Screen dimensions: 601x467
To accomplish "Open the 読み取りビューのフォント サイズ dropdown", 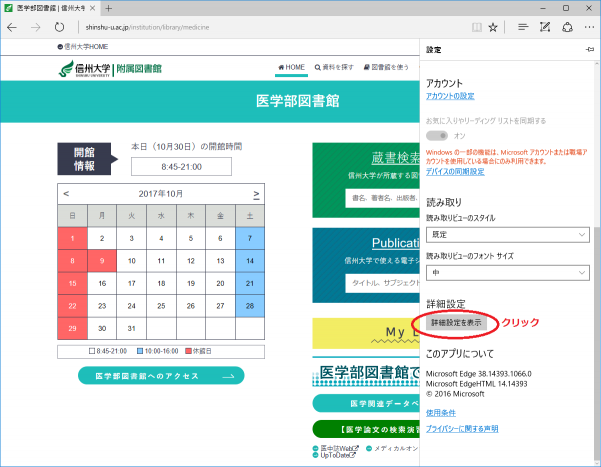I will click(507, 273).
